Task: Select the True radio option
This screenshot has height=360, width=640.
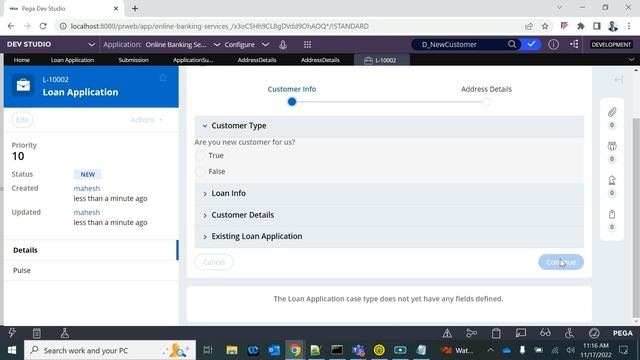Action: pyautogui.click(x=200, y=156)
